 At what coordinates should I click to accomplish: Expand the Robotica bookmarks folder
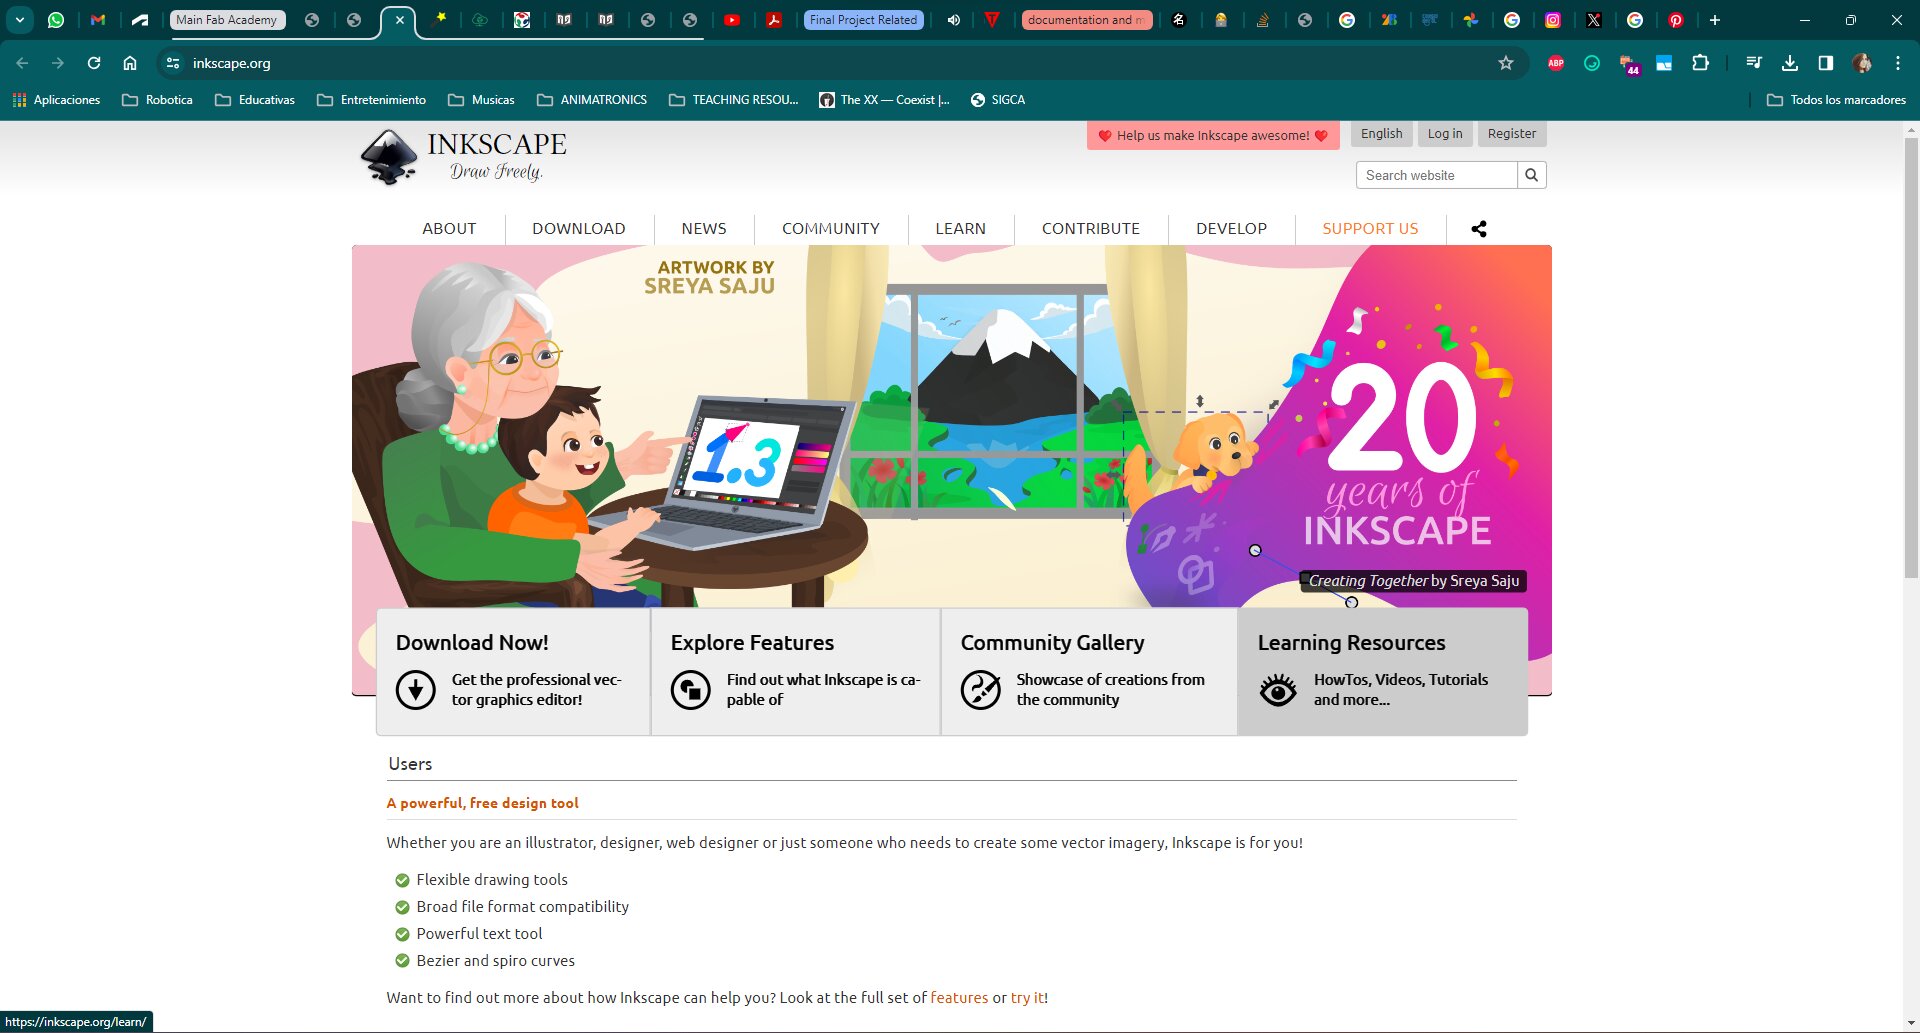coord(157,100)
